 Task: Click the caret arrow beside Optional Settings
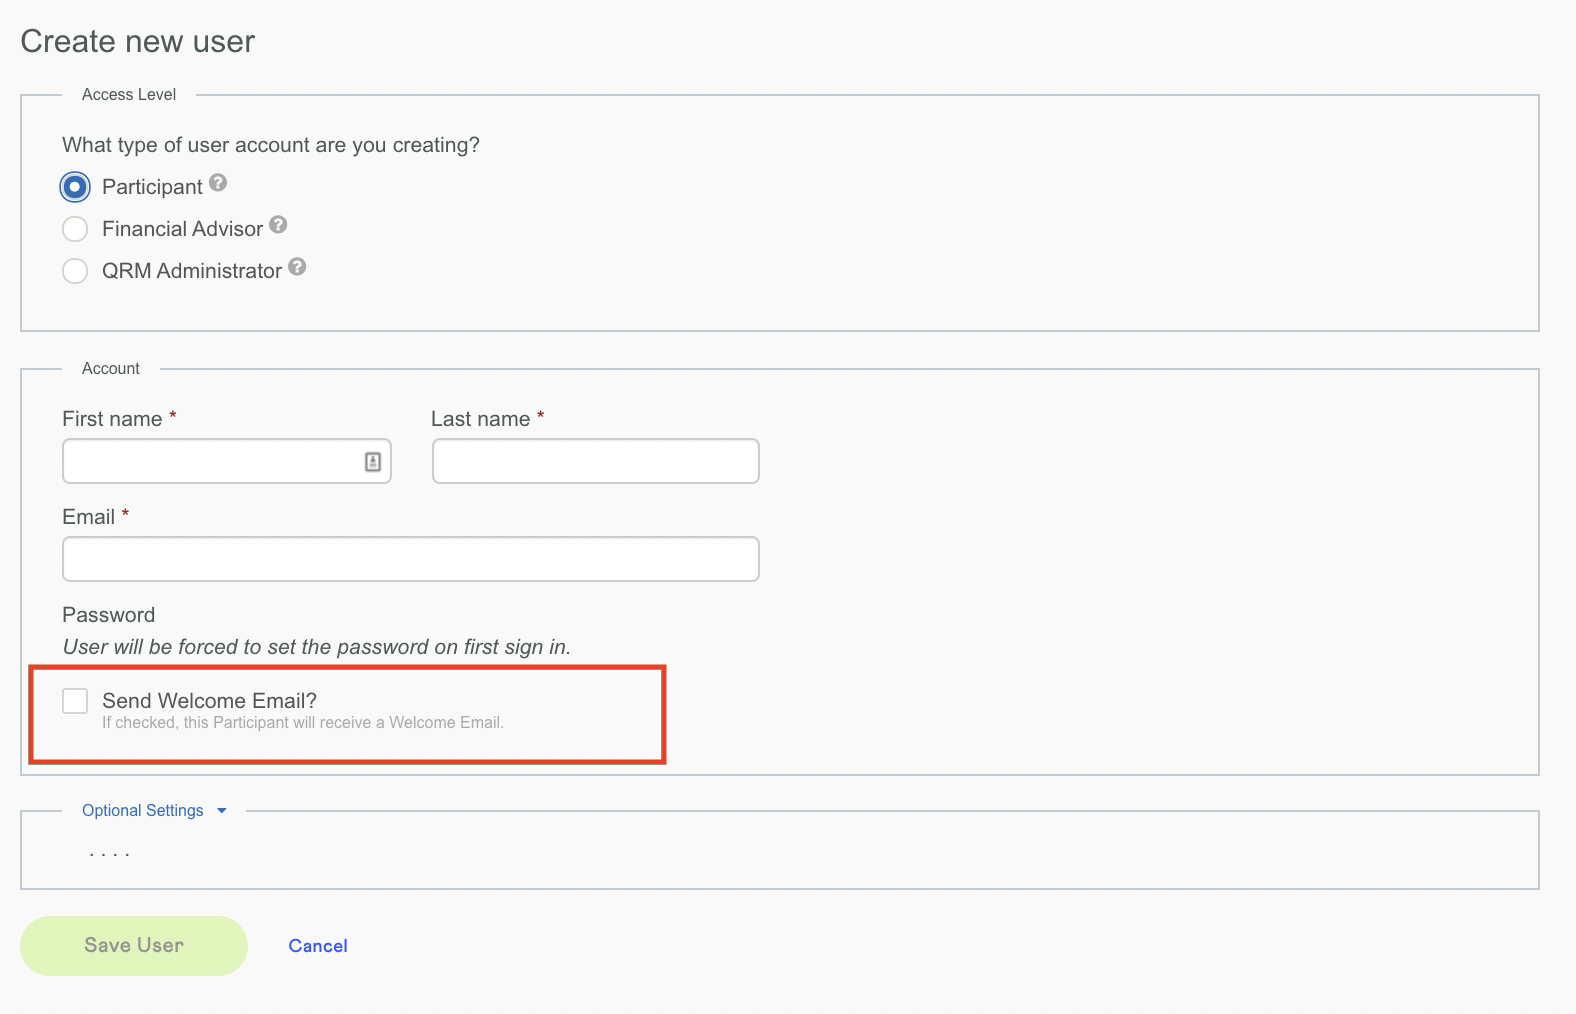click(x=222, y=811)
